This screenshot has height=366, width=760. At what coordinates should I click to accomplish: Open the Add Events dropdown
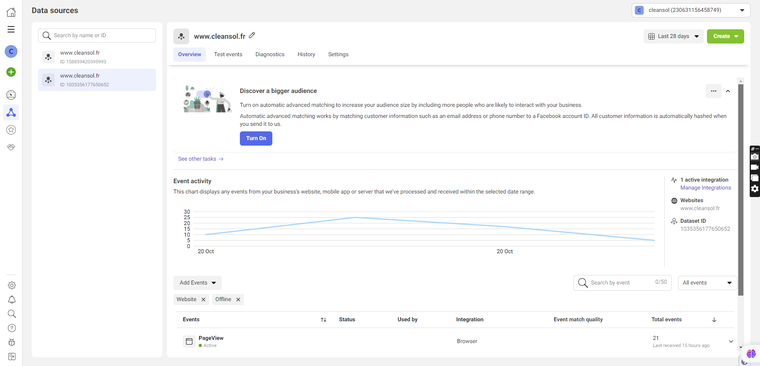pos(197,283)
